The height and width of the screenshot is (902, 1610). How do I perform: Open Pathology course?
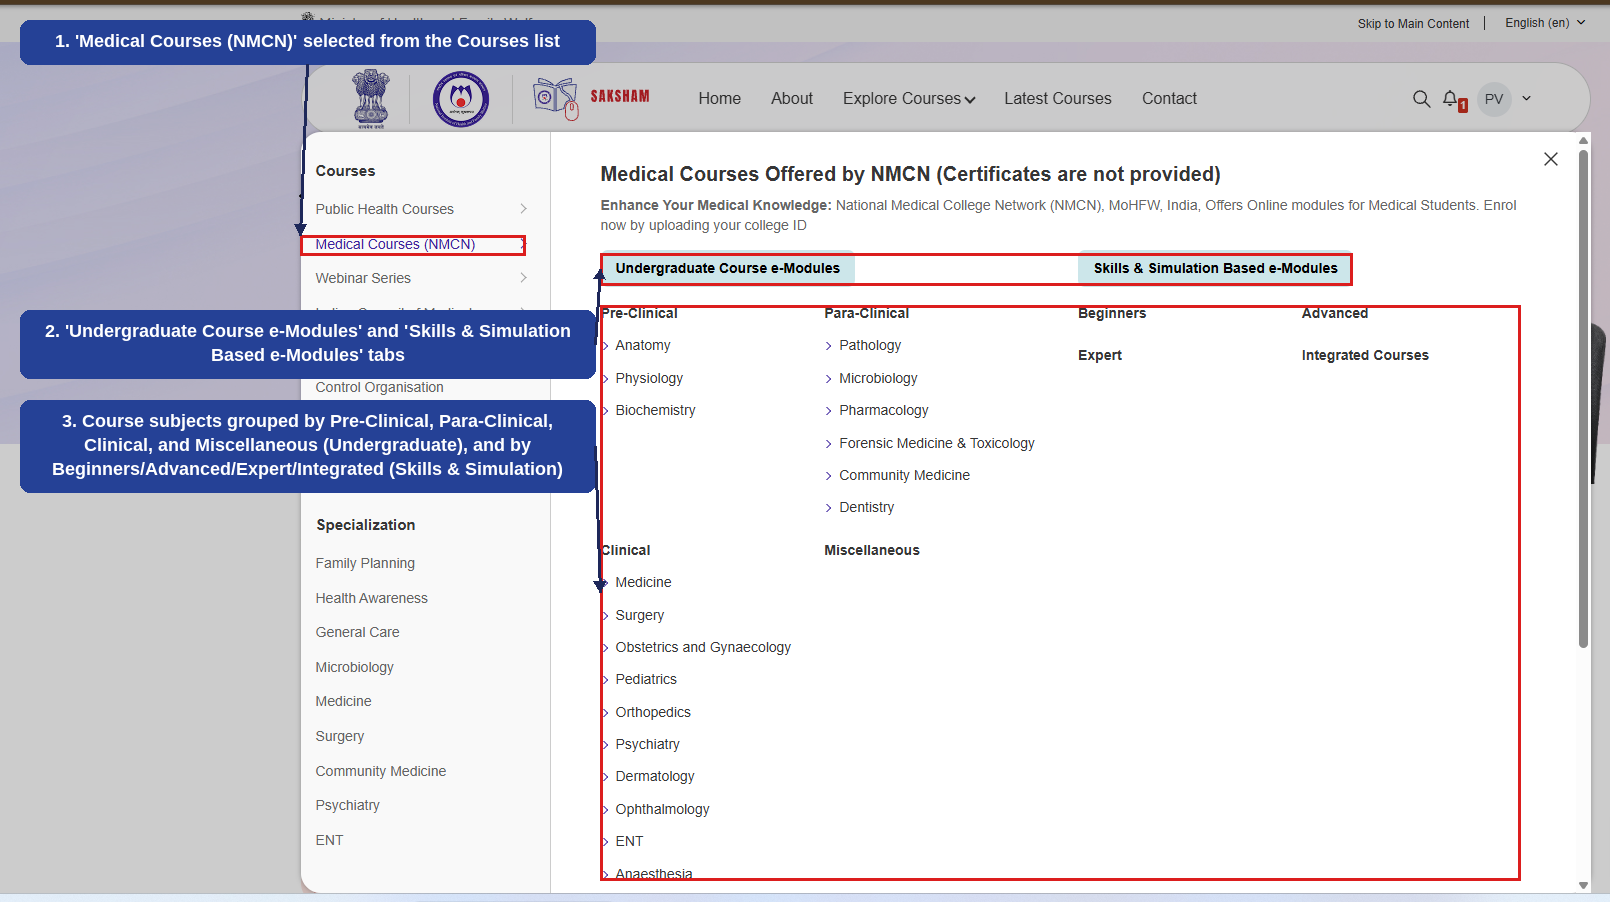[870, 345]
